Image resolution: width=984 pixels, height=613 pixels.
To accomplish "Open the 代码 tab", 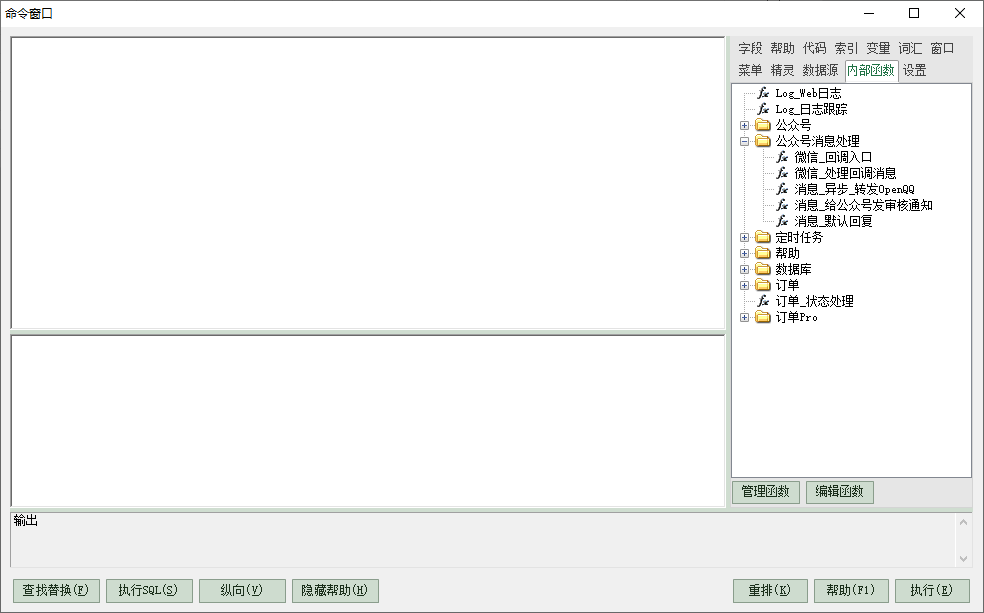I will [815, 48].
